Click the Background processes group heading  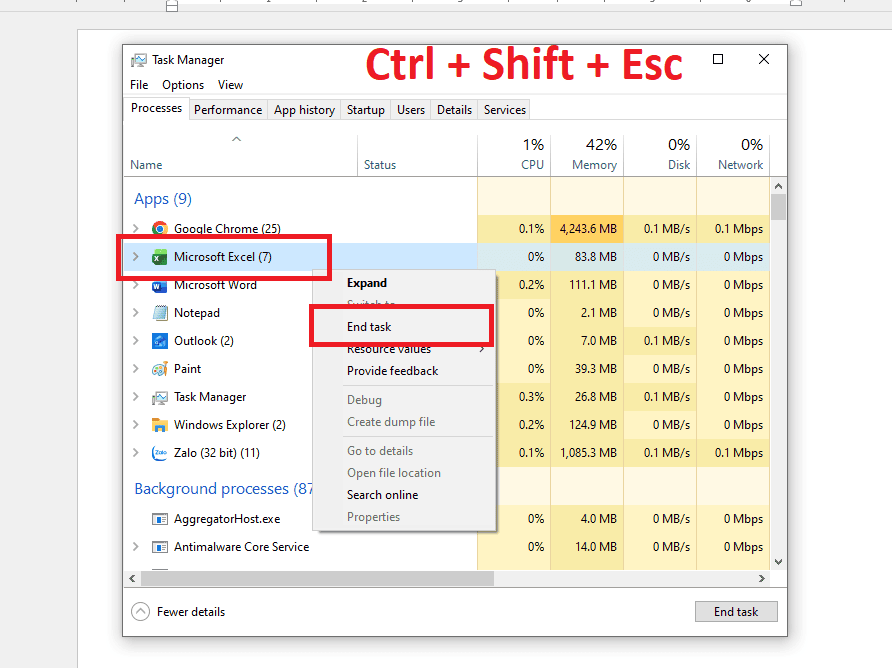223,489
